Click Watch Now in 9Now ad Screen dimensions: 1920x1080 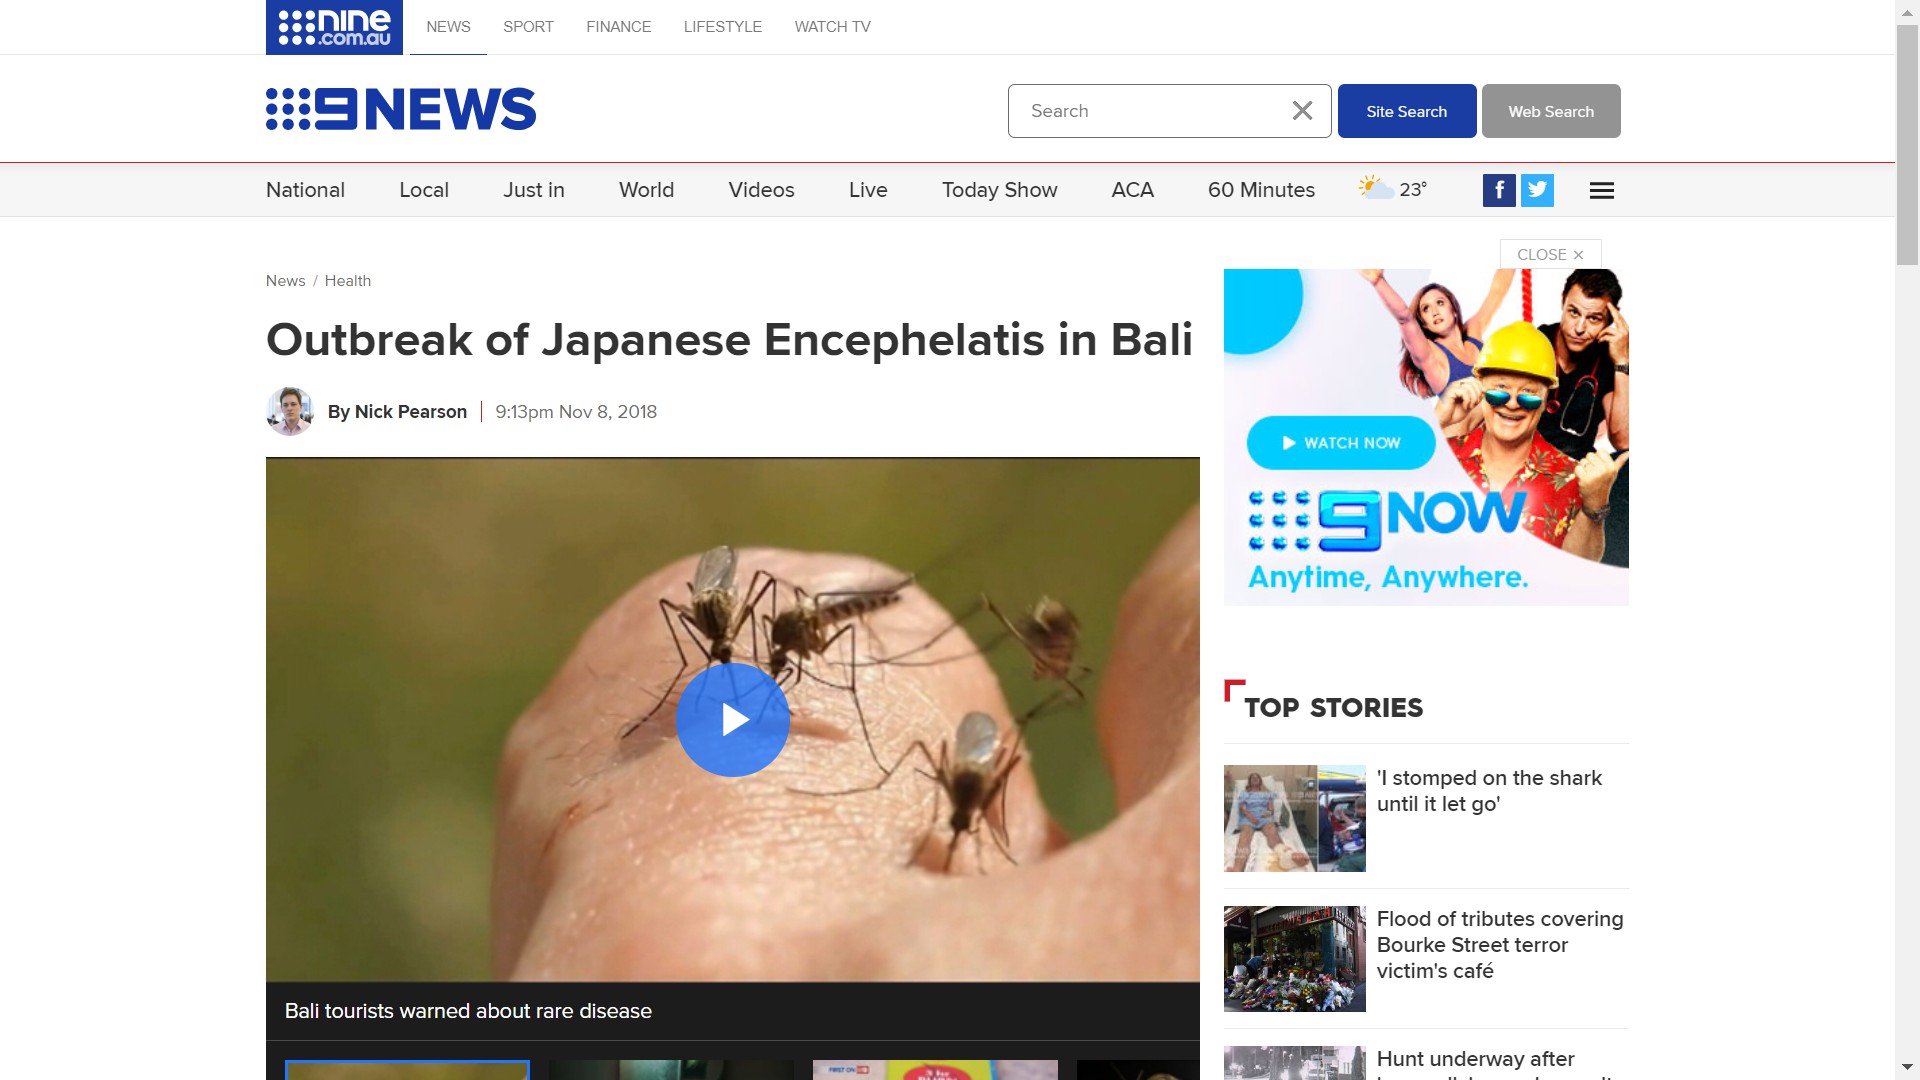(x=1341, y=443)
